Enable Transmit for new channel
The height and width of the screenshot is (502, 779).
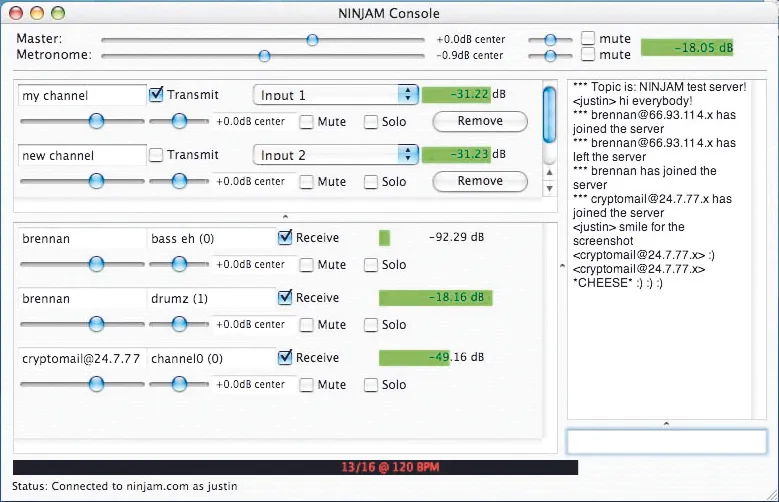[156, 155]
